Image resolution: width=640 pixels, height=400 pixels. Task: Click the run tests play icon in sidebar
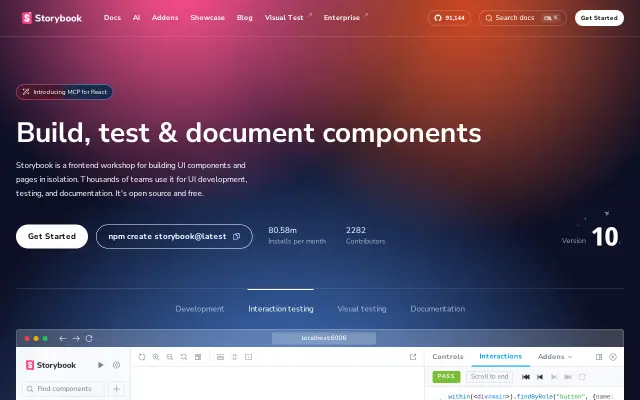(x=100, y=365)
